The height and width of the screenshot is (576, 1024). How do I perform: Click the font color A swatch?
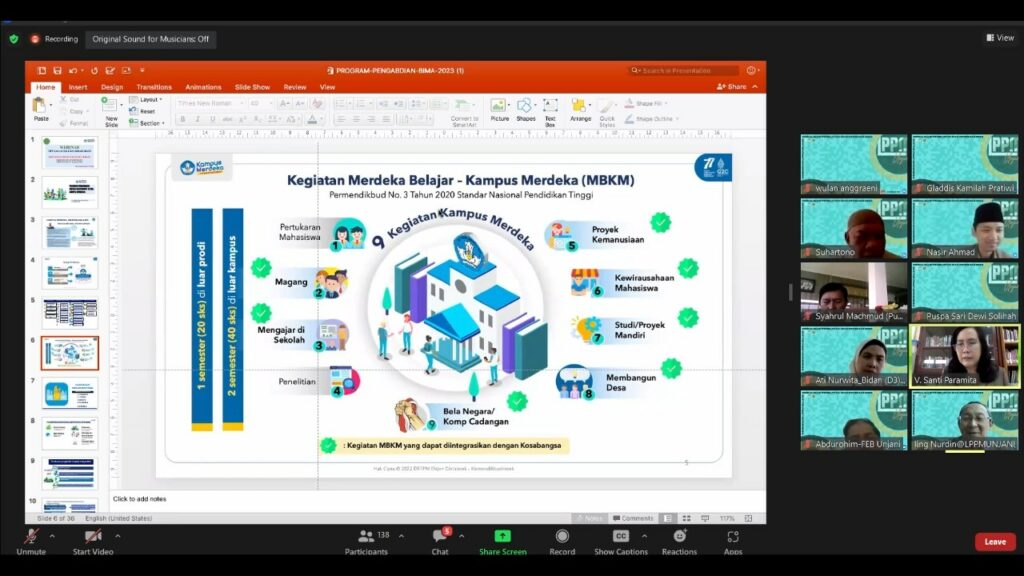click(x=312, y=119)
